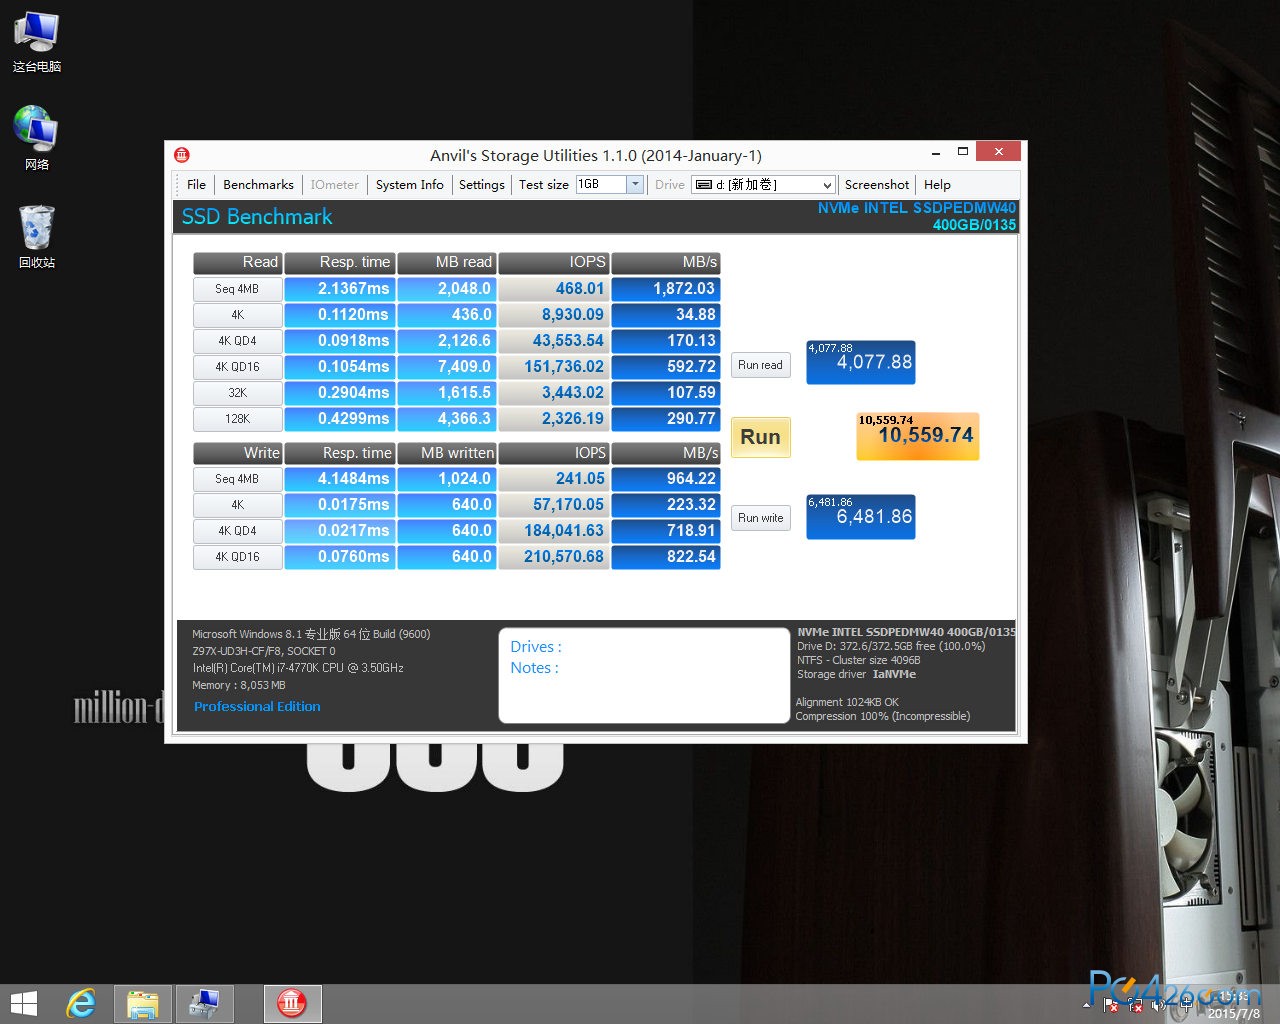Open the 这台电脑 desktop icon
The height and width of the screenshot is (1024, 1280).
[37, 43]
